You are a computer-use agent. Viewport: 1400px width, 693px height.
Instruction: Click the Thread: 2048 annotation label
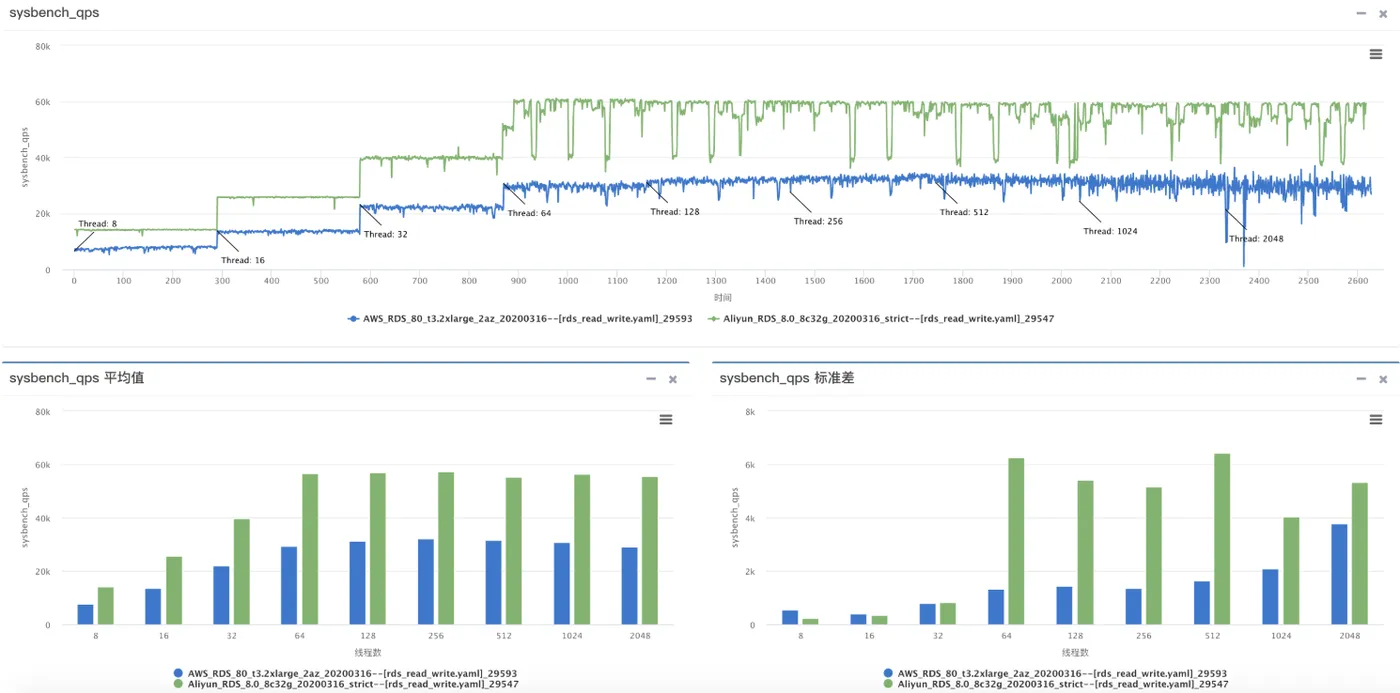(x=1256, y=239)
